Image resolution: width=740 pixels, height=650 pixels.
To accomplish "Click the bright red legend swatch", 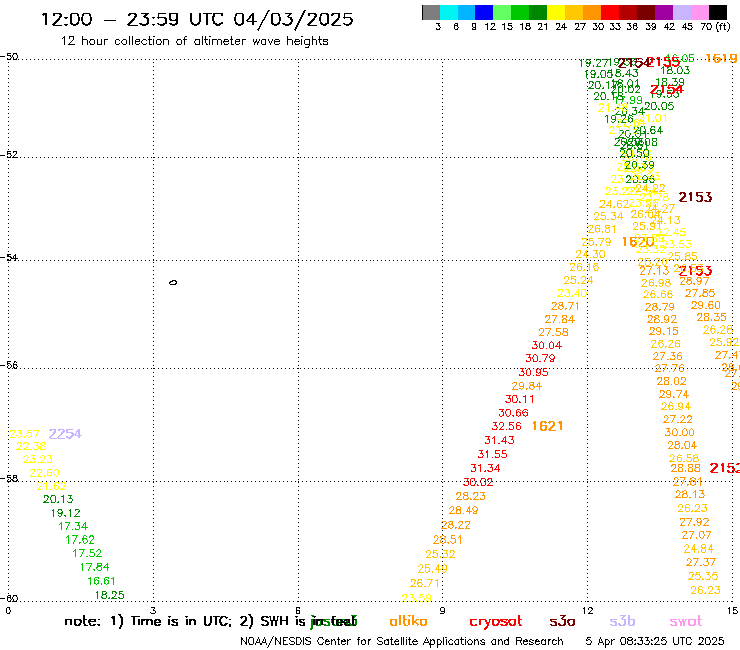I will click(x=610, y=12).
